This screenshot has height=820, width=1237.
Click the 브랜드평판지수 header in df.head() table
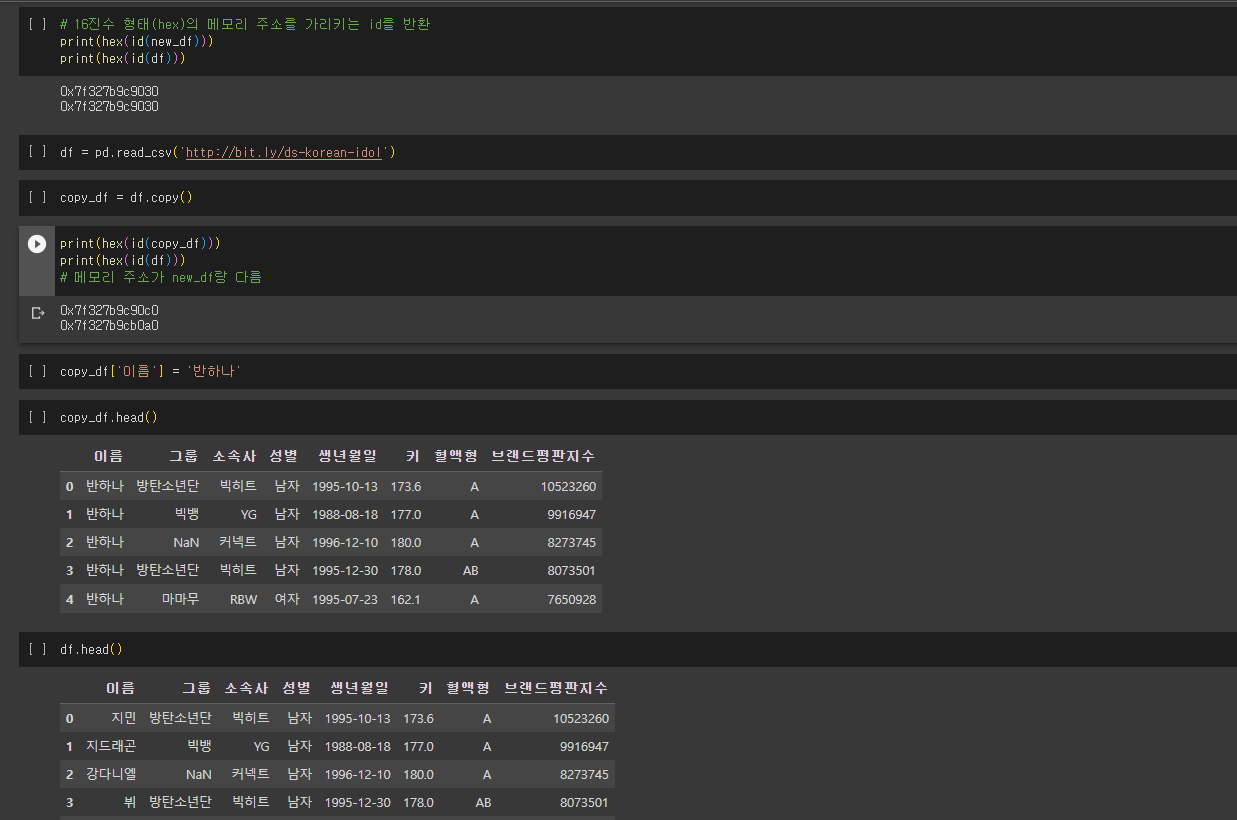point(556,688)
